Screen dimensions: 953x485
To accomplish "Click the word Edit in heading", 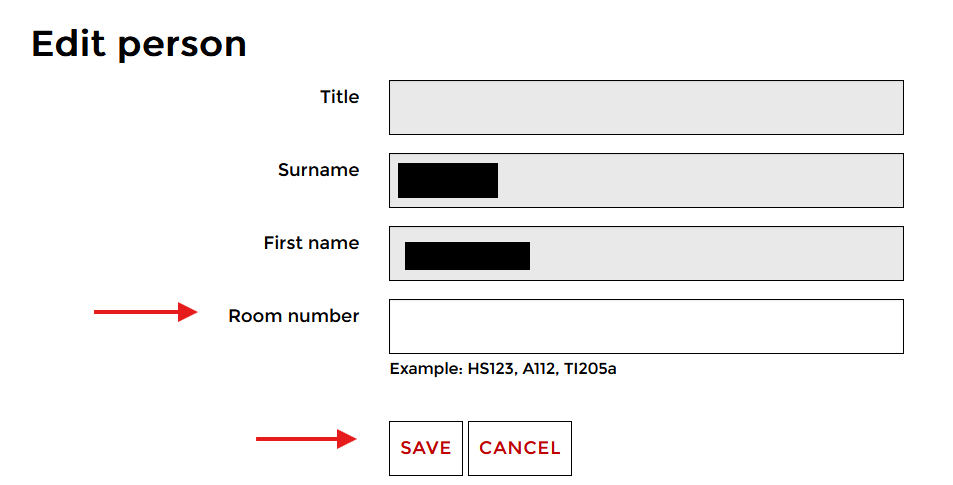I will pos(69,44).
